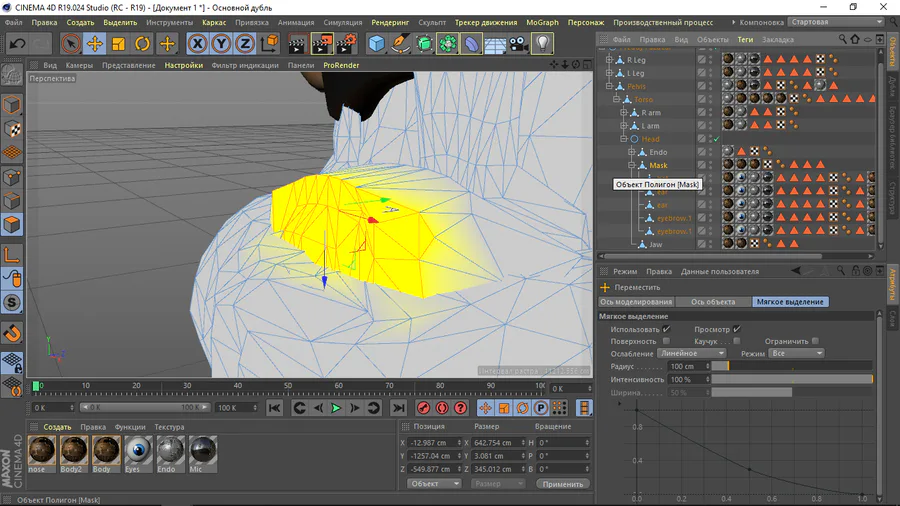The width and height of the screenshot is (900, 506).
Task: Open the Файл menu
Action: click(x=13, y=22)
